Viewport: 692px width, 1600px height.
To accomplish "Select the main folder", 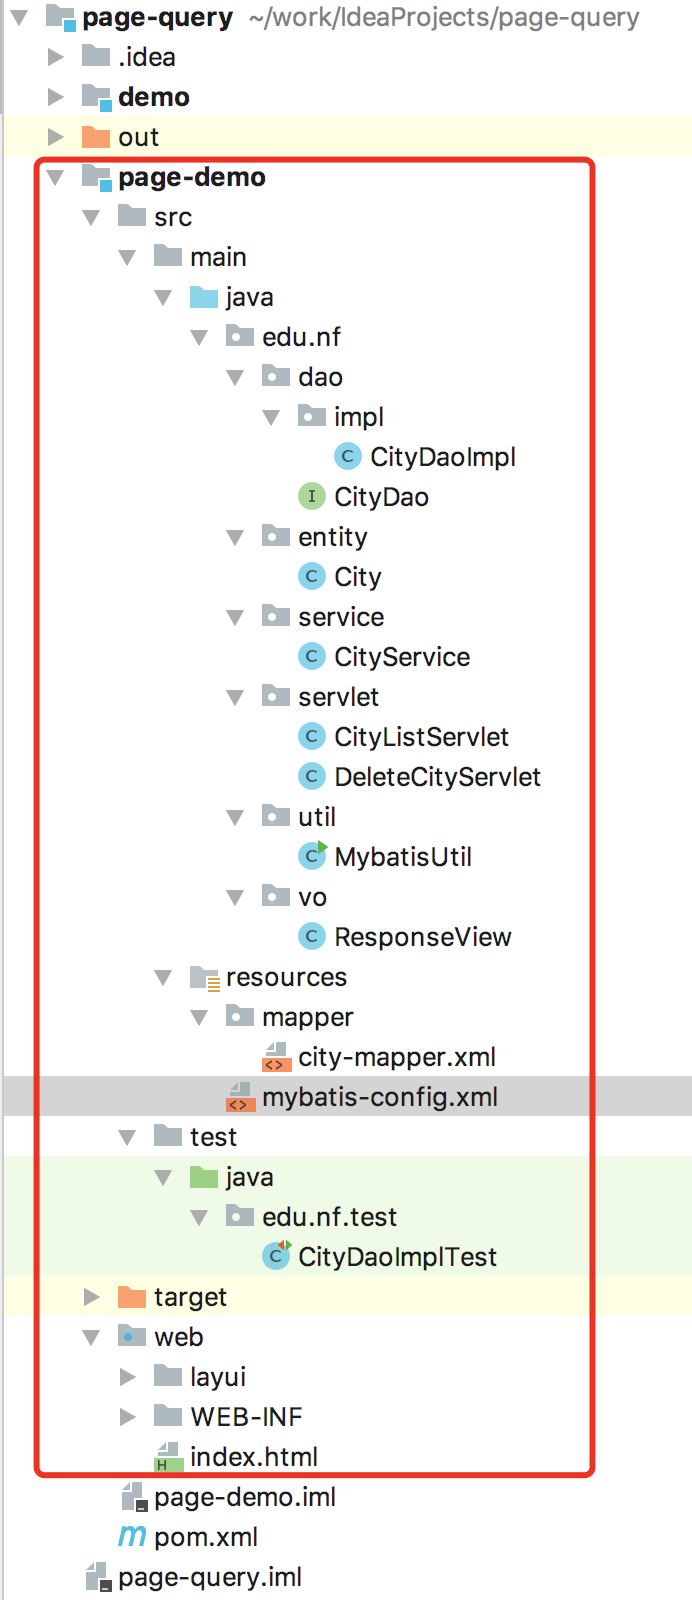I will click(x=218, y=257).
